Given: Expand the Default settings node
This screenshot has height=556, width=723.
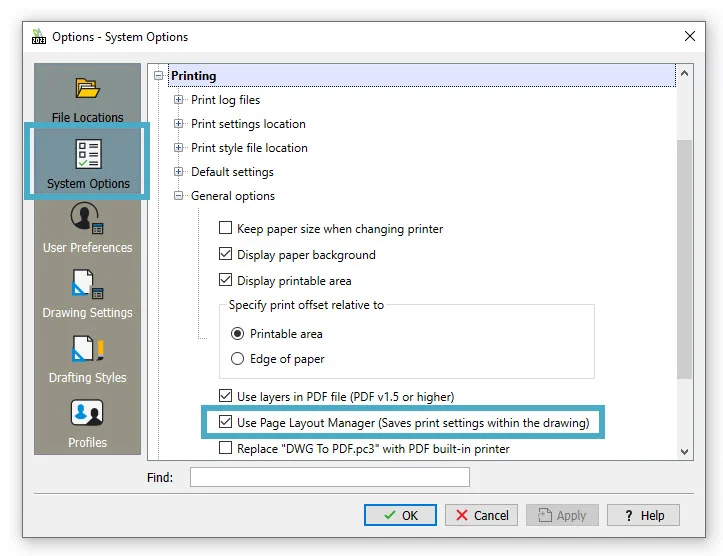Looking at the screenshot, I should pos(179,172).
